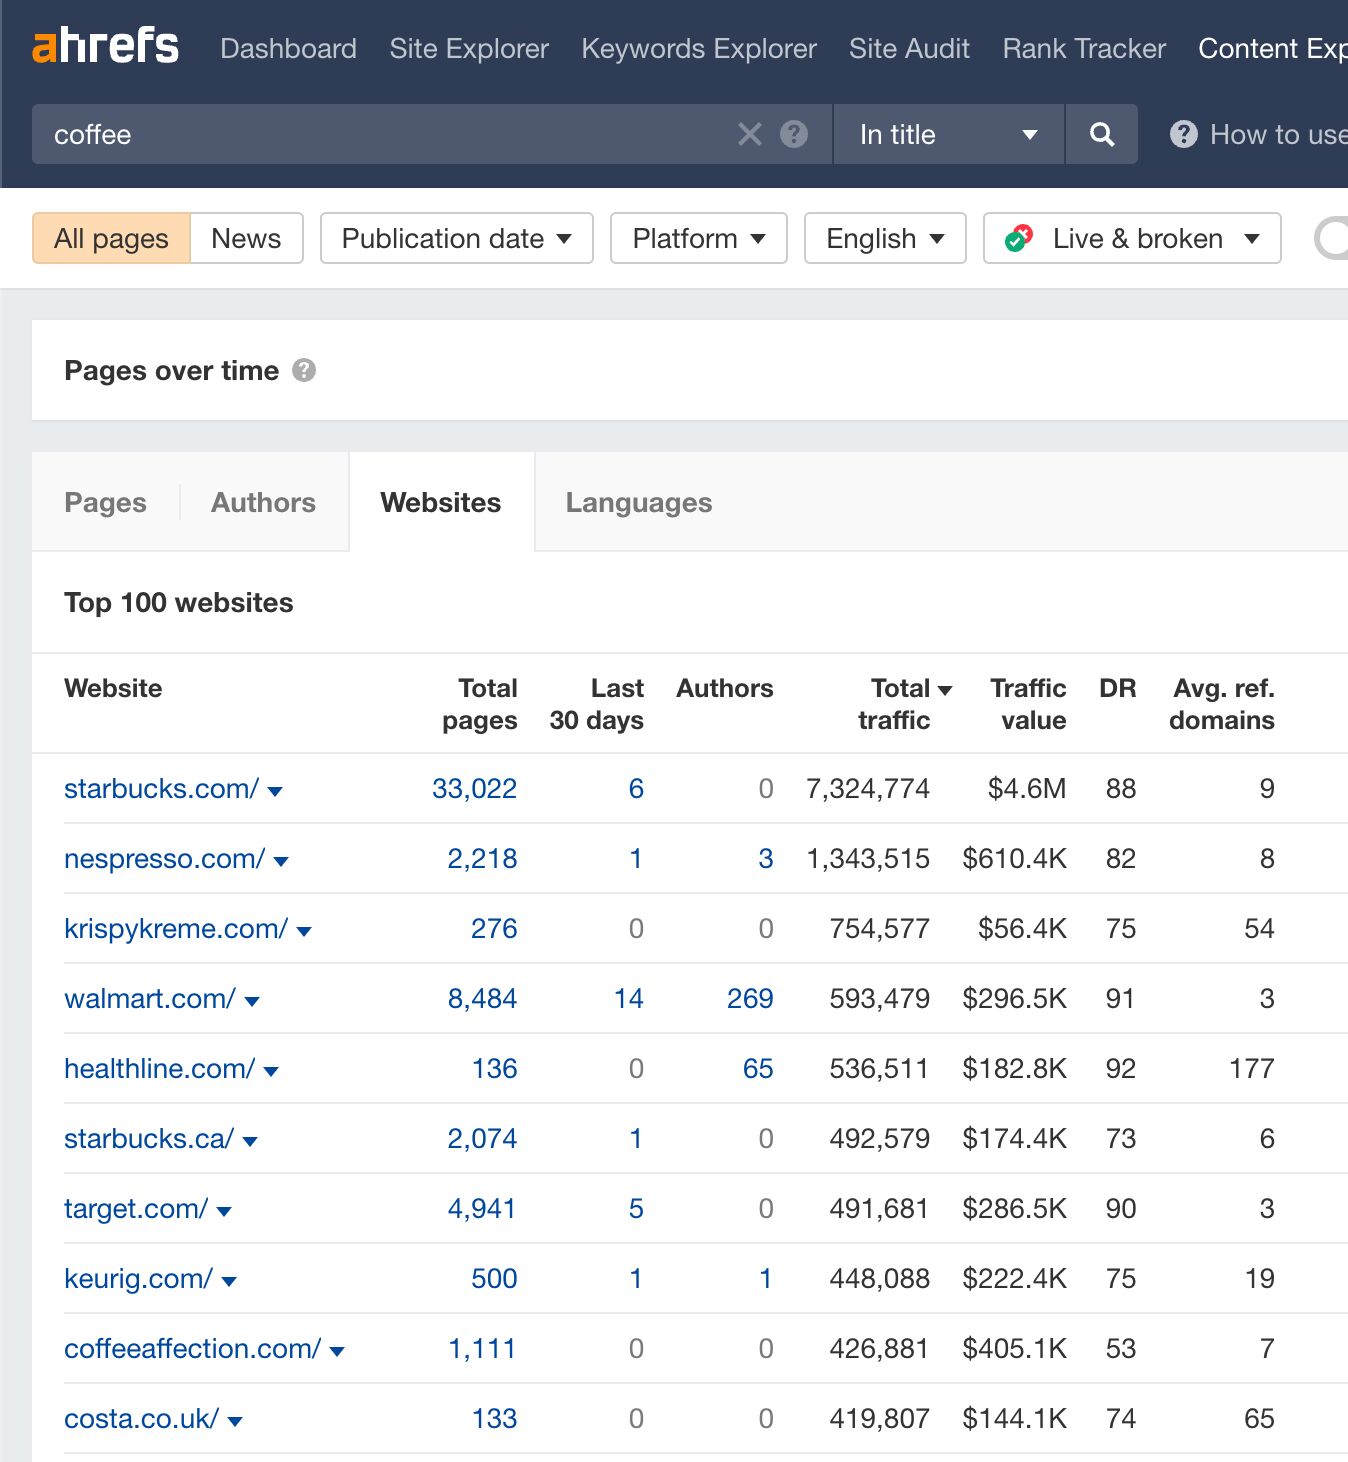Switch to the Authors tab
1348x1462 pixels.
[x=262, y=502]
